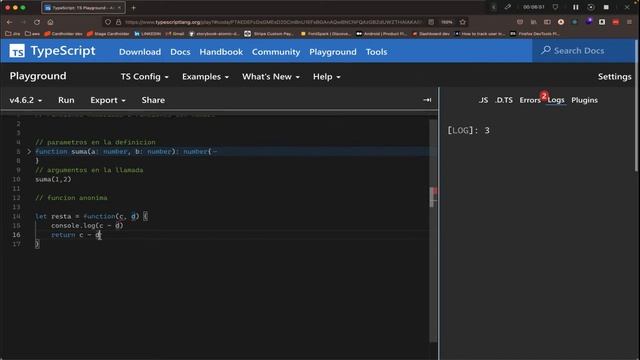This screenshot has height=360, width=640.
Task: Stop the screen recording
Action: pos(606,7)
